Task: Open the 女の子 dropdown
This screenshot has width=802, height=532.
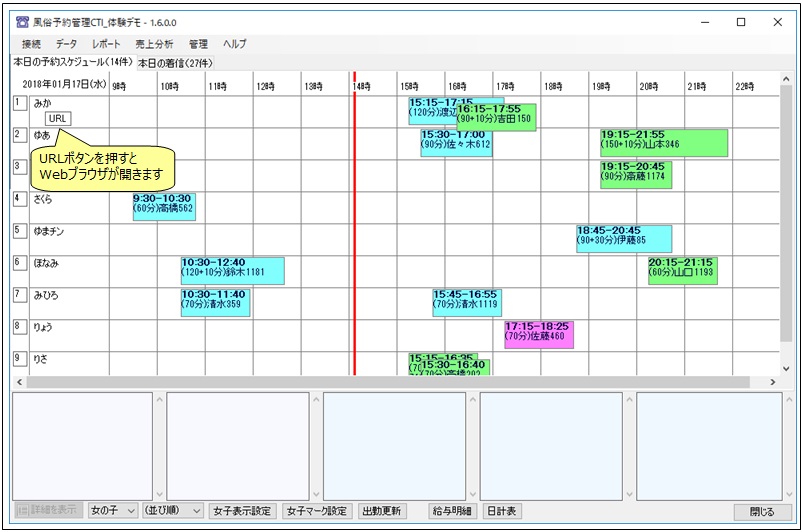Action: 112,511
